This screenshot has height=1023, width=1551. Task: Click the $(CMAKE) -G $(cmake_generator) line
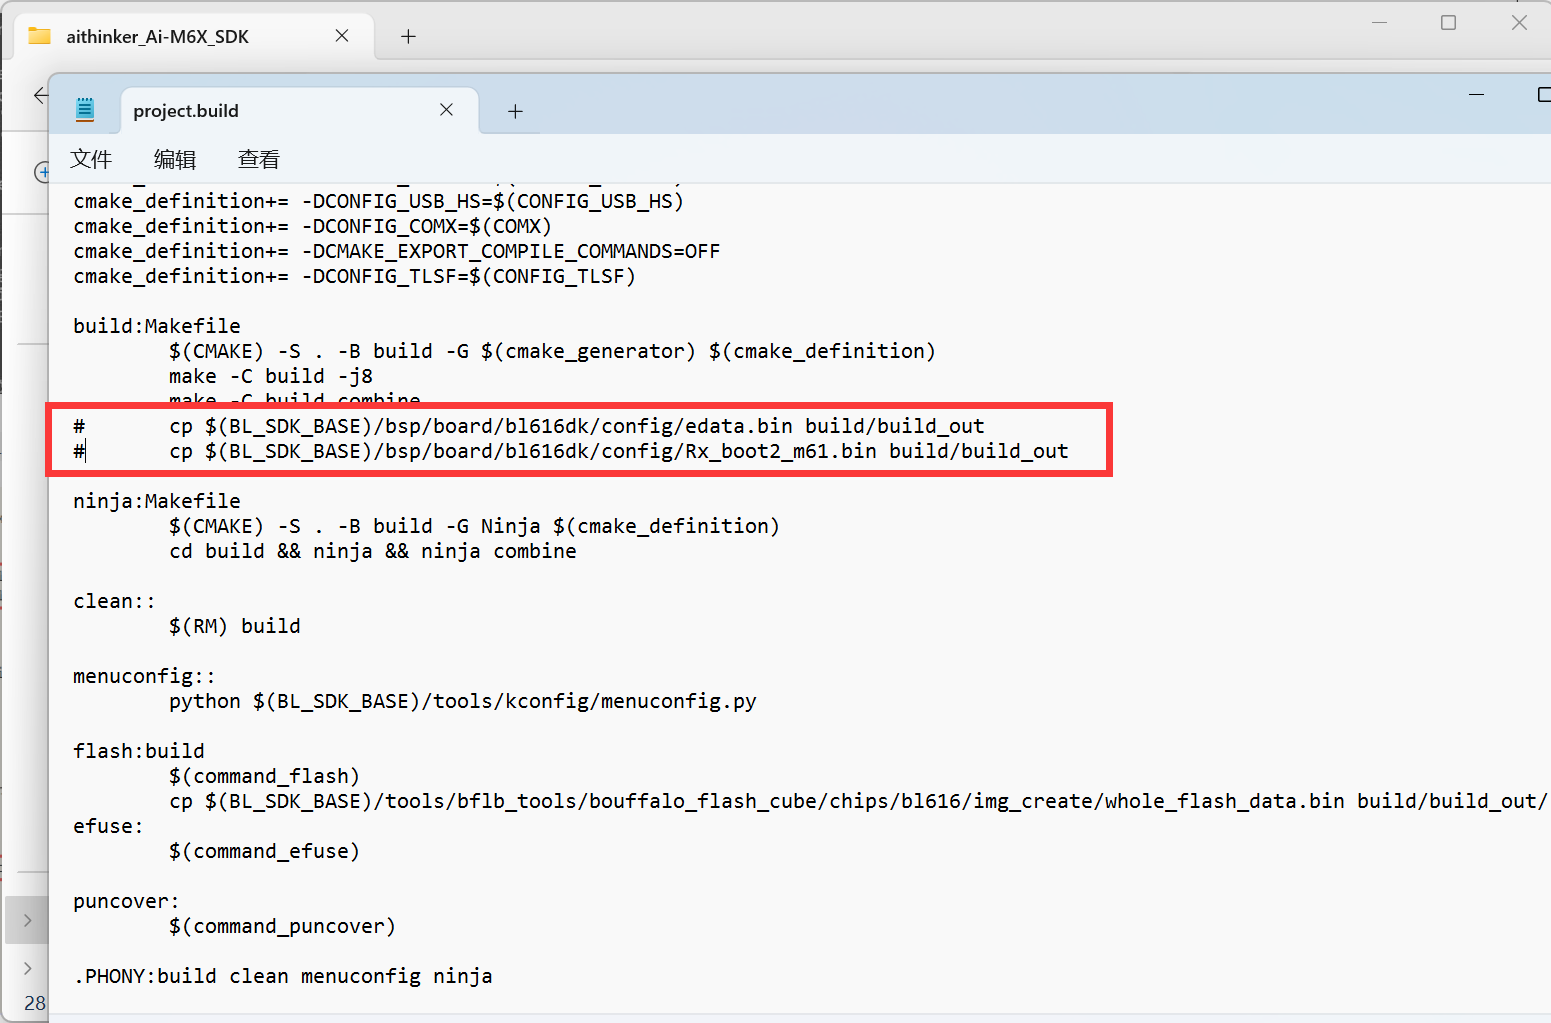point(552,351)
